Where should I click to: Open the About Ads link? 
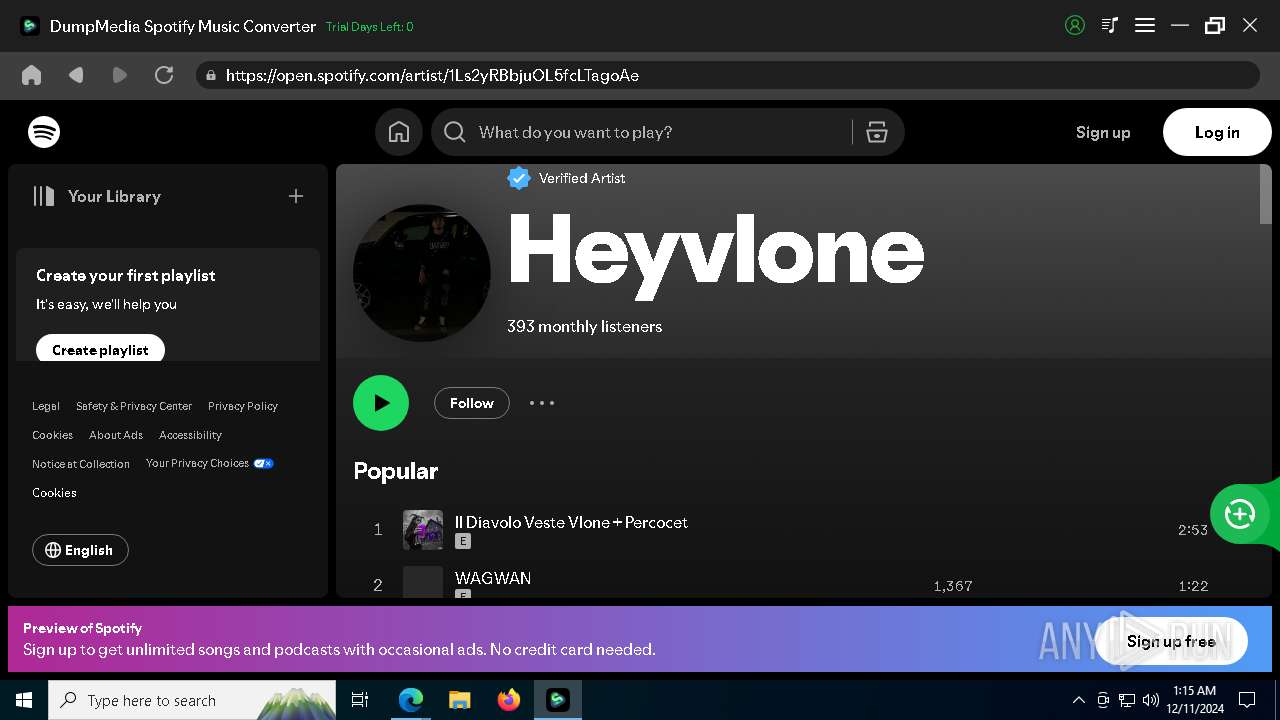point(116,435)
